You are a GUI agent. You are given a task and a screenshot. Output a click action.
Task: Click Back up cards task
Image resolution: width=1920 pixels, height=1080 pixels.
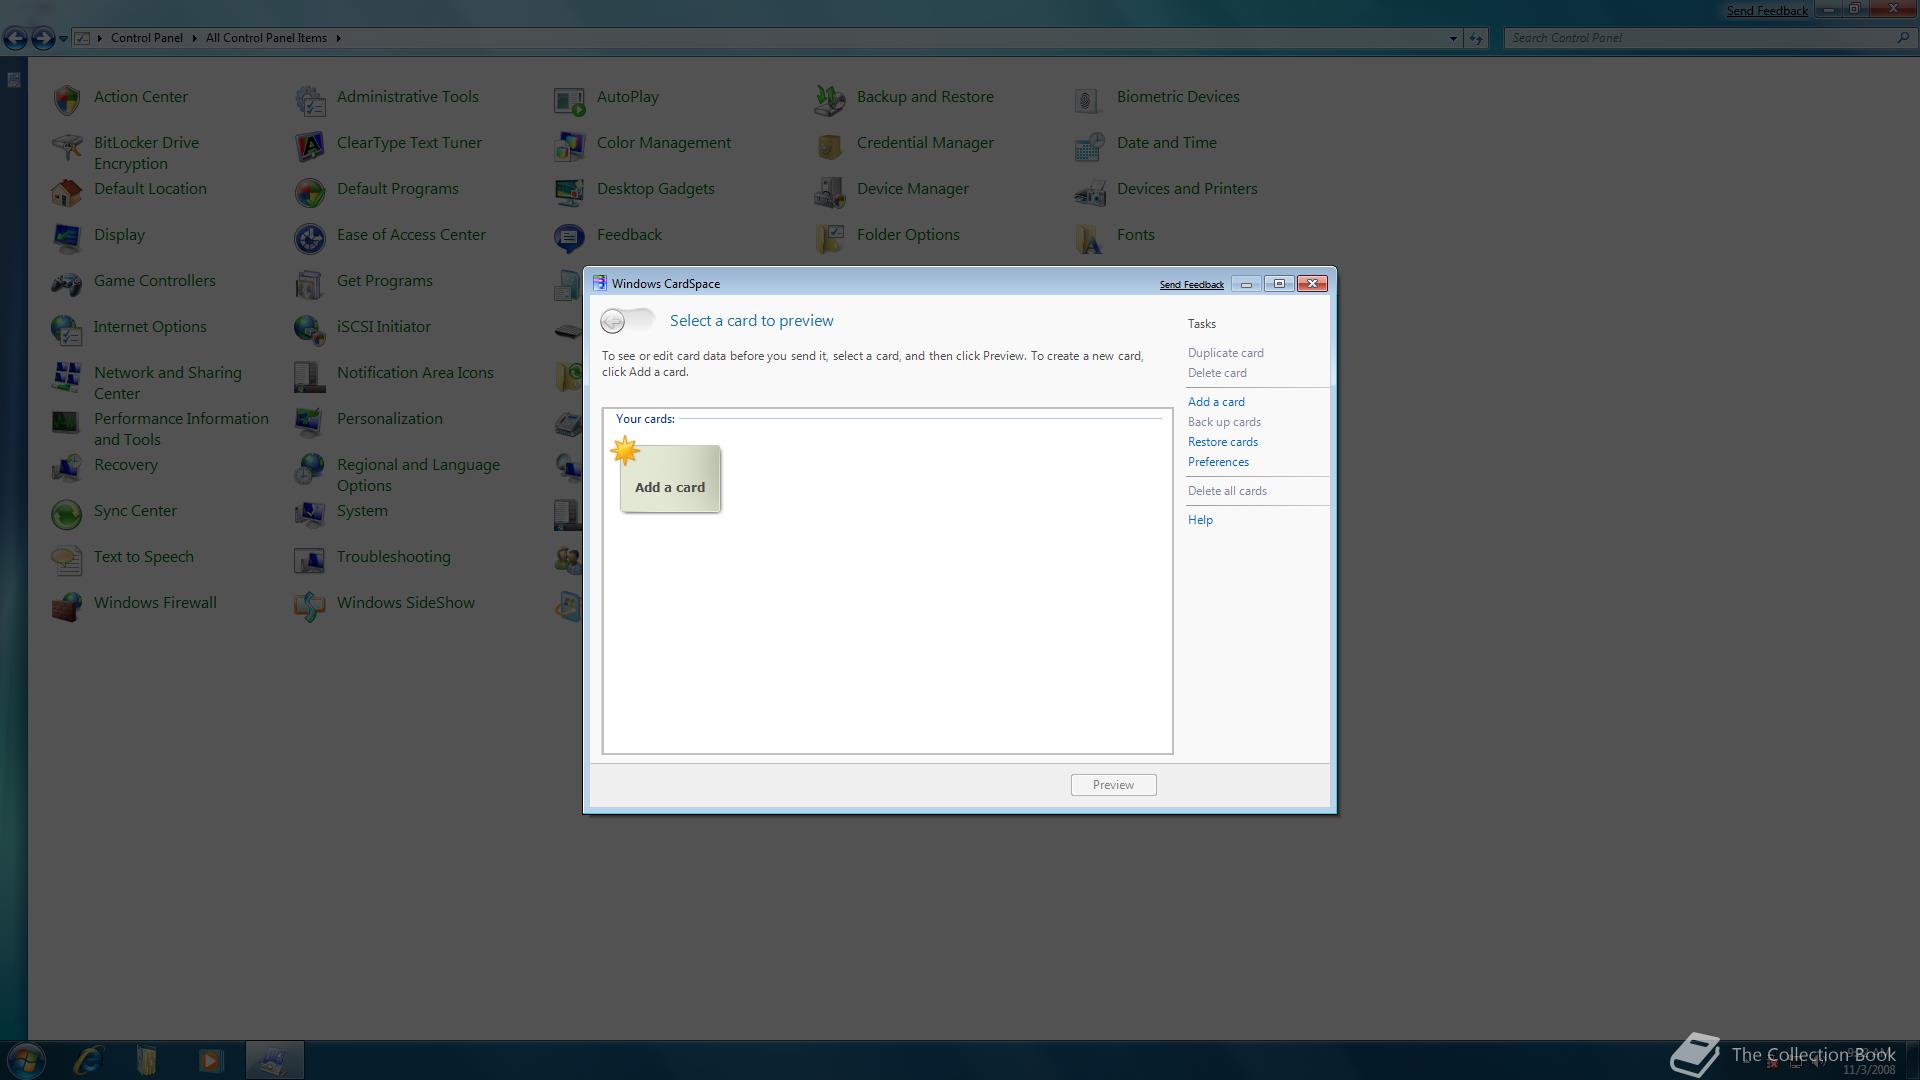(x=1224, y=422)
